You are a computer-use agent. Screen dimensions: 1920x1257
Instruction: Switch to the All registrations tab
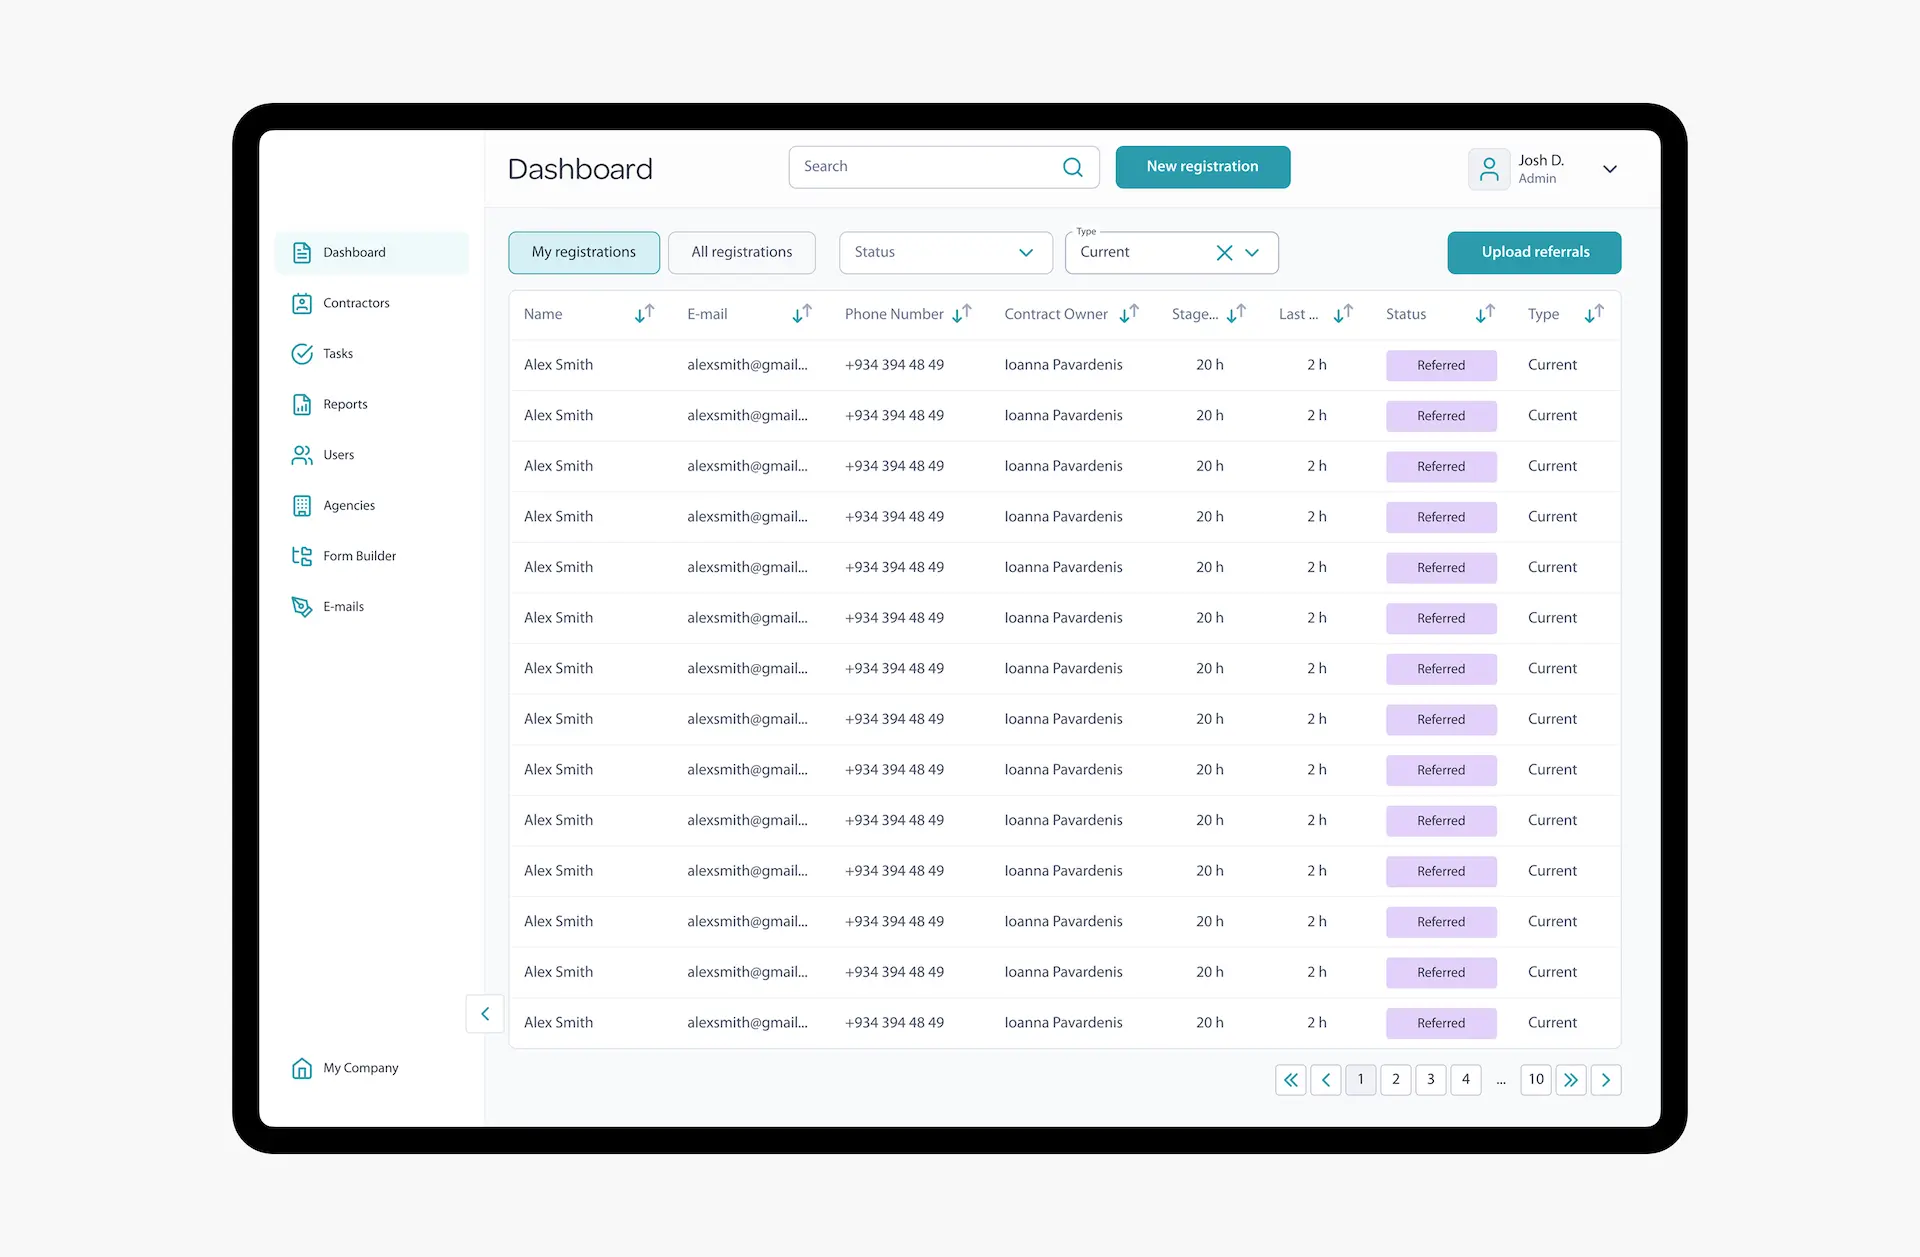(742, 252)
